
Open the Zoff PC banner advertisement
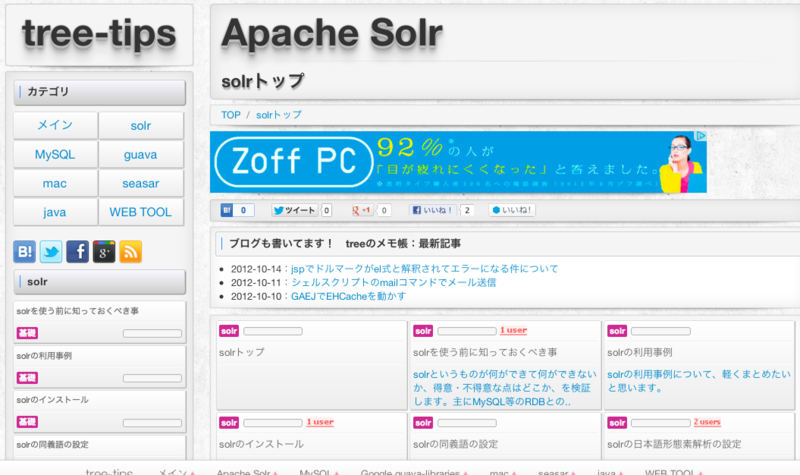458,162
